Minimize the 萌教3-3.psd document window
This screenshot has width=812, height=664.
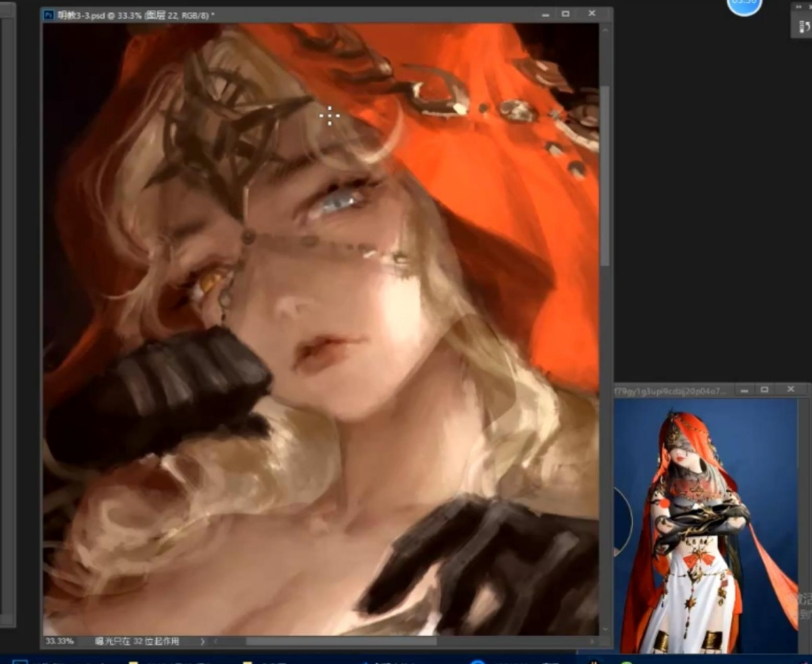(x=544, y=14)
